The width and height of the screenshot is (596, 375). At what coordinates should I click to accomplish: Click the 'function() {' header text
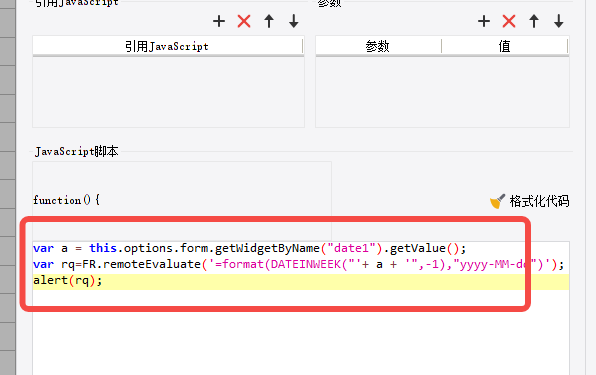pyautogui.click(x=67, y=200)
